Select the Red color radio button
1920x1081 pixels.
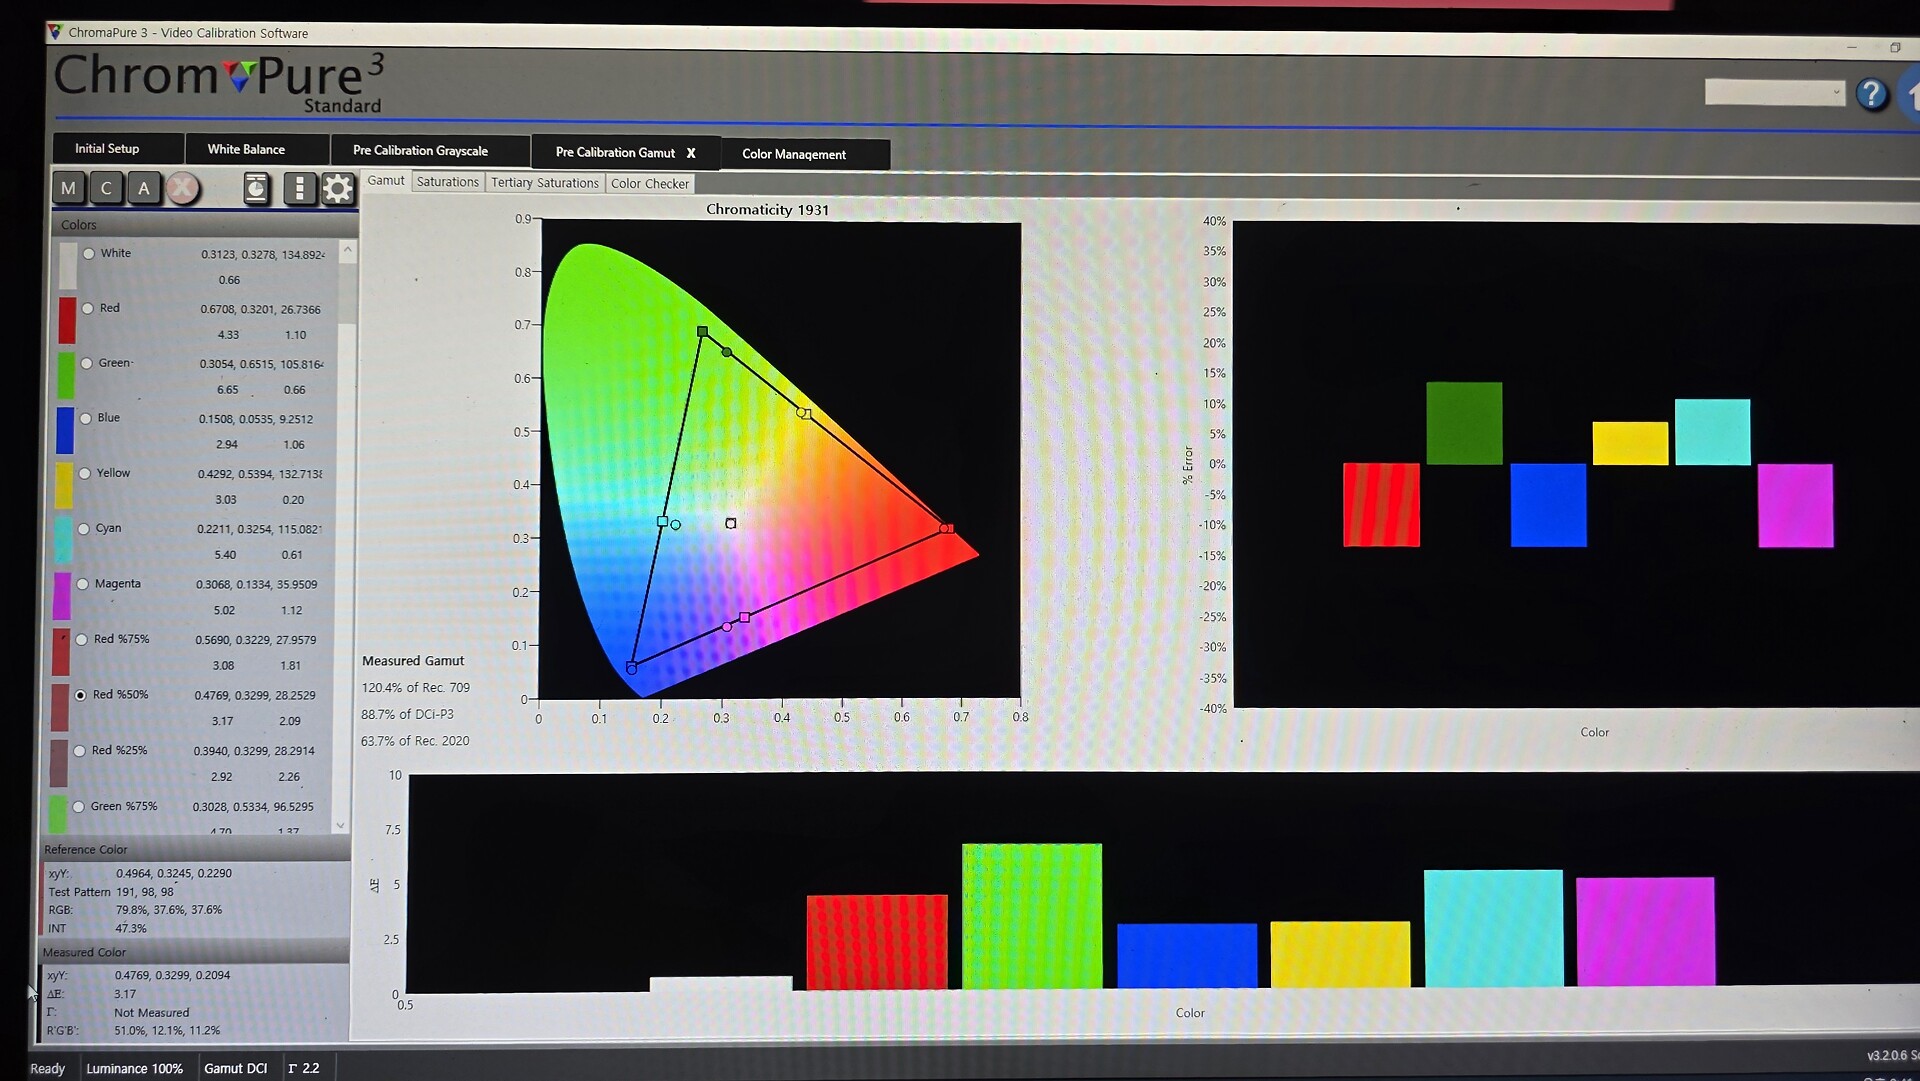coord(88,309)
